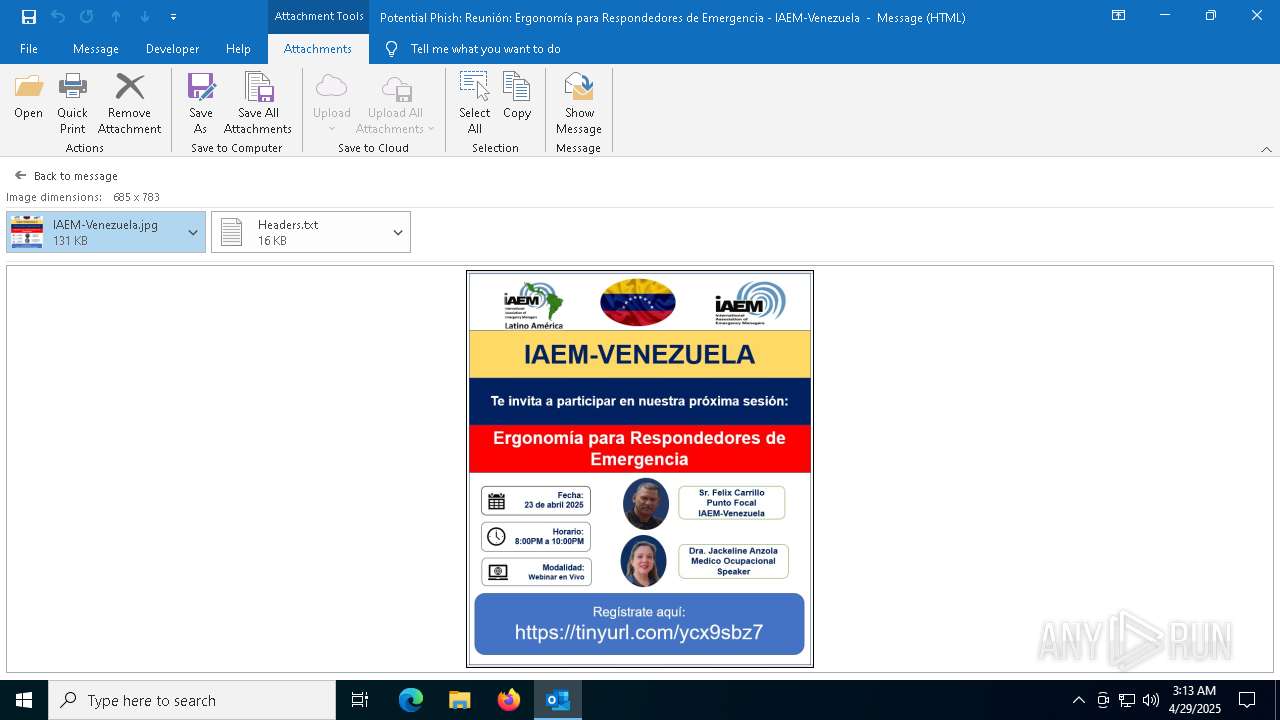Show hidden tray icons
The image size is (1280, 720).
coord(1078,700)
